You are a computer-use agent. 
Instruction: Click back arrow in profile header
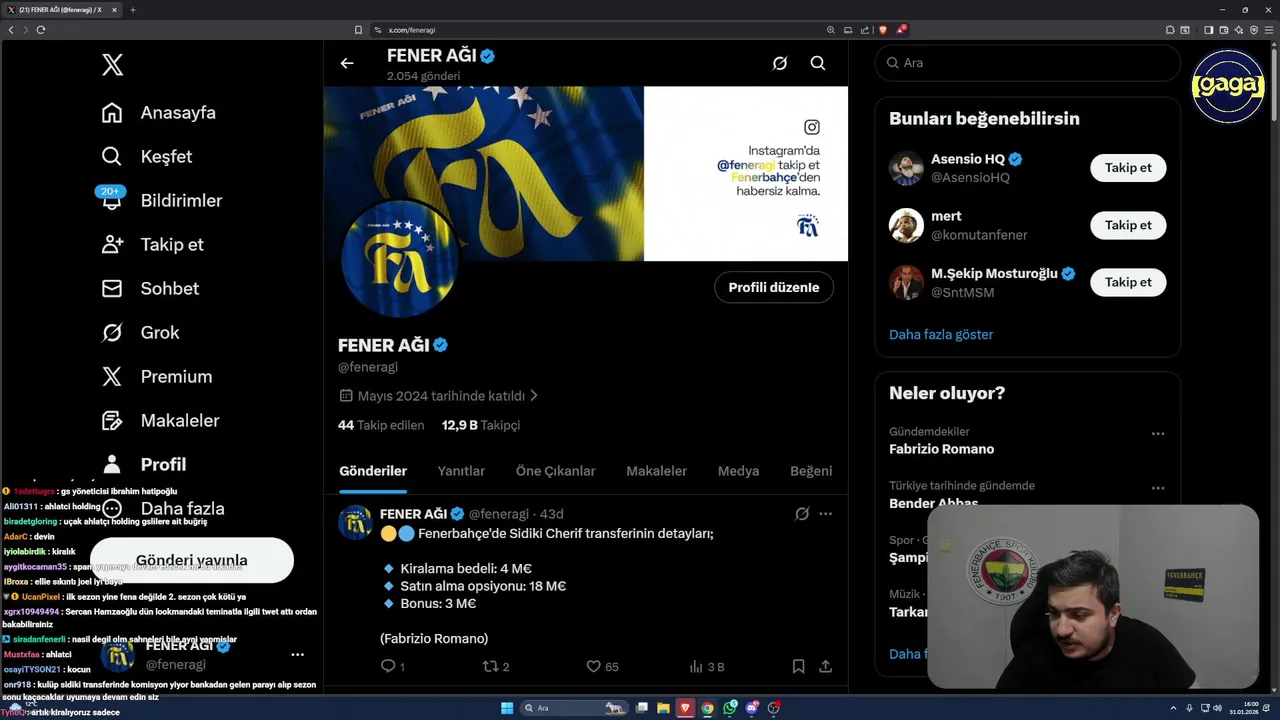tap(347, 63)
